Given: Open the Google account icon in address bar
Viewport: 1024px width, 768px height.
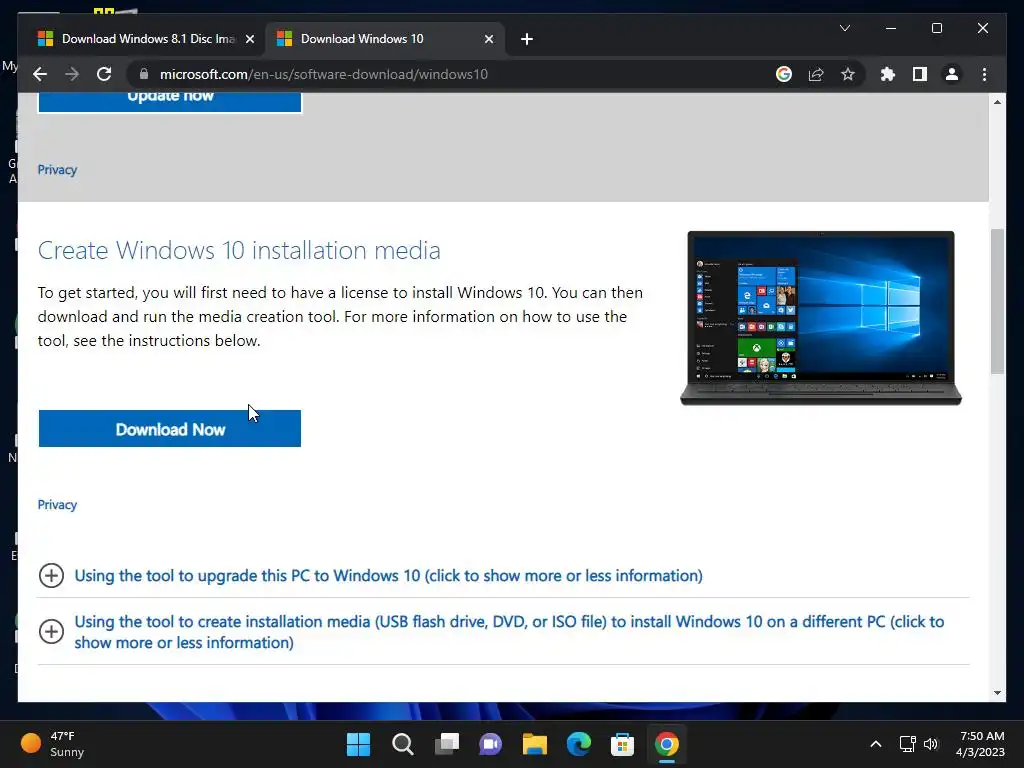Looking at the screenshot, I should click(784, 74).
